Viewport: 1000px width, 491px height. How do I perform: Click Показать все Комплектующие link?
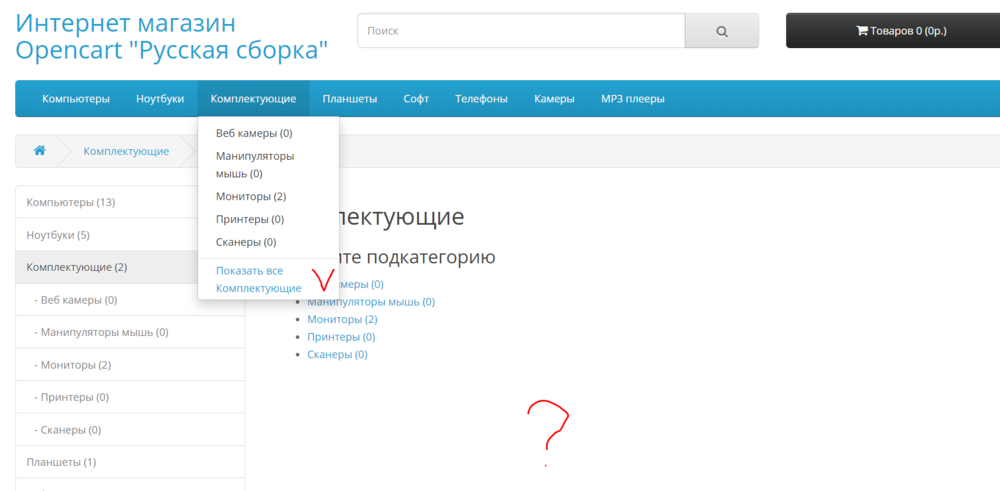click(258, 279)
